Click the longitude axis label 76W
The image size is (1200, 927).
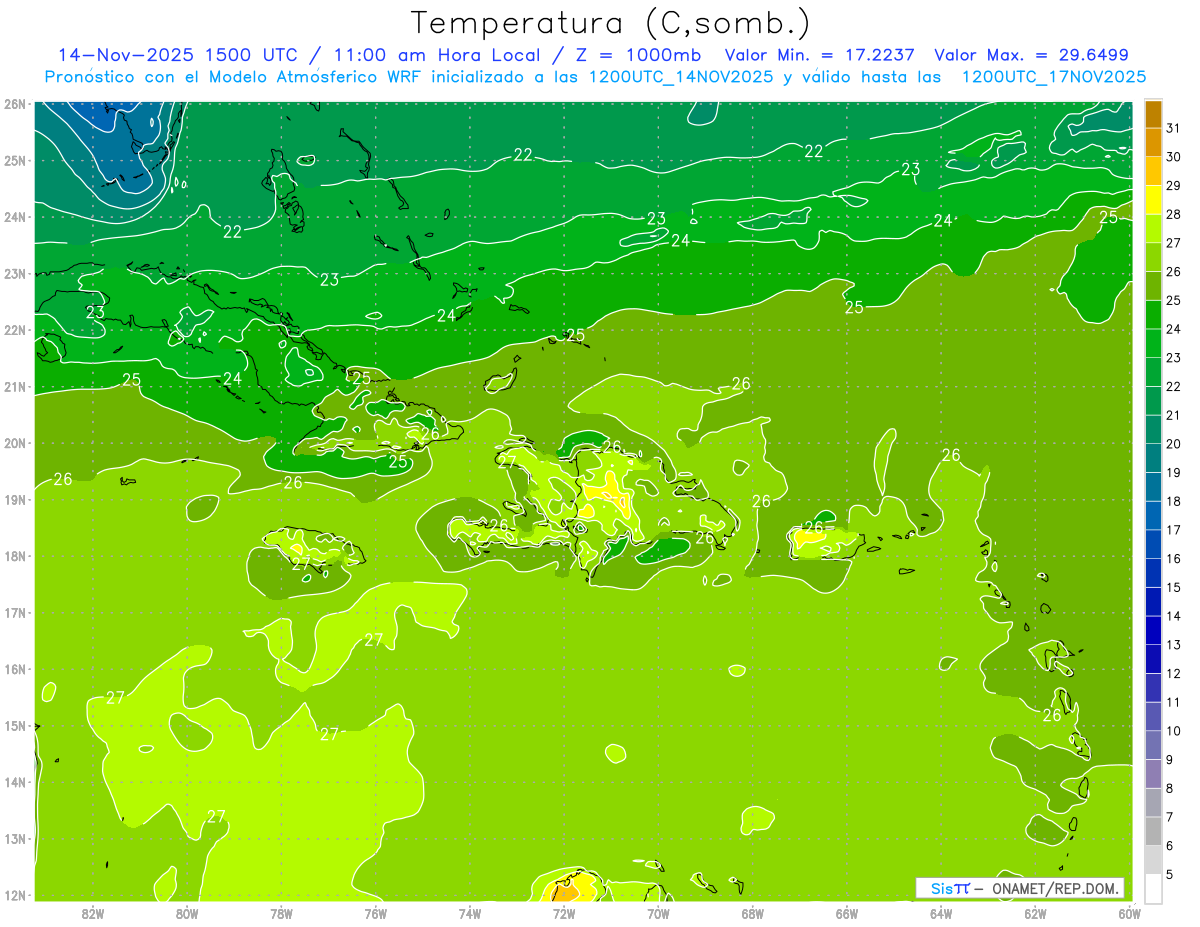coord(375,913)
